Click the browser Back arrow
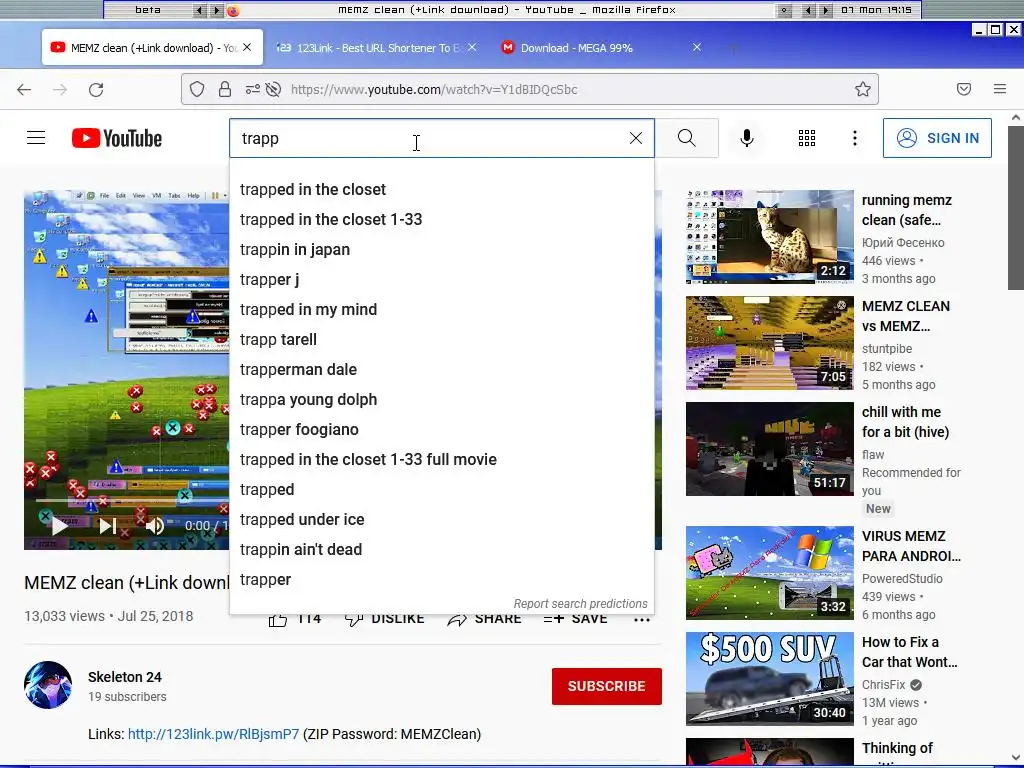The image size is (1024, 768). point(24,89)
